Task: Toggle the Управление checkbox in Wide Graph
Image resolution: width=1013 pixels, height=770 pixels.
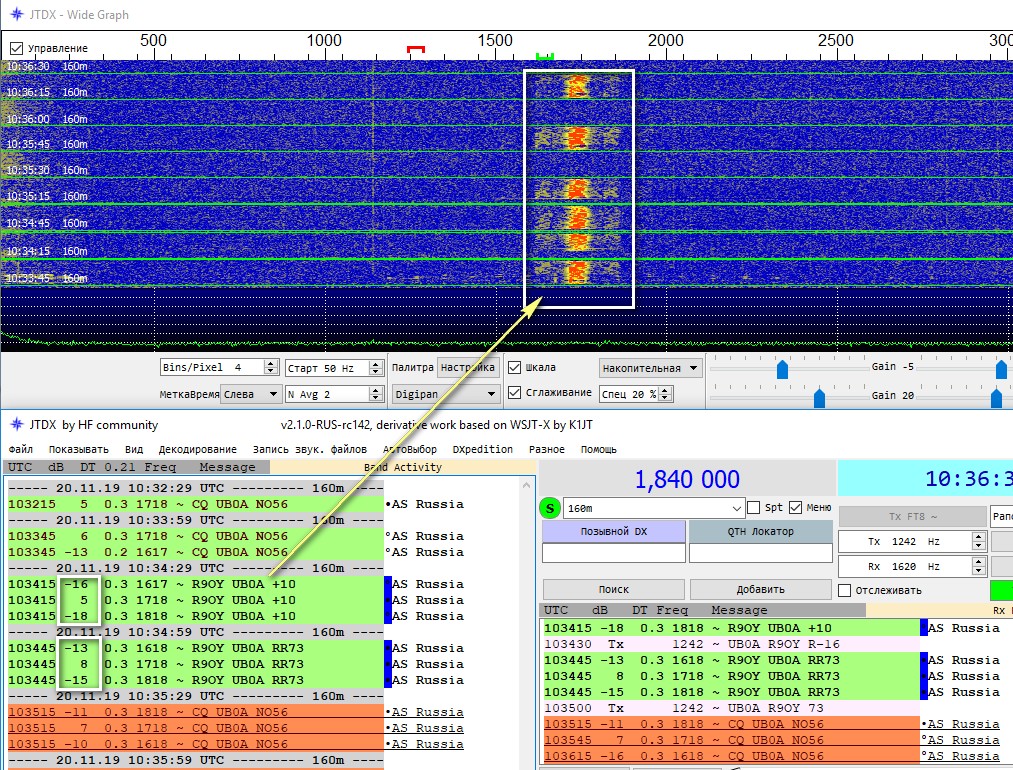Action: click(x=17, y=48)
